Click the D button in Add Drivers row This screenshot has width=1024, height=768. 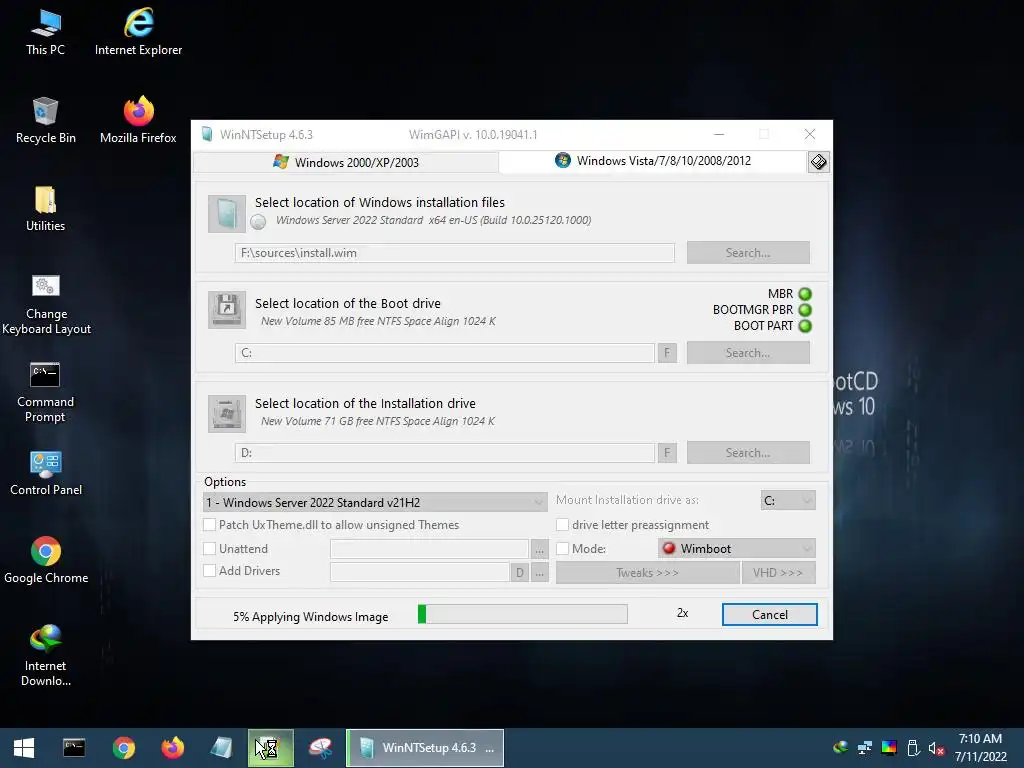pos(520,573)
